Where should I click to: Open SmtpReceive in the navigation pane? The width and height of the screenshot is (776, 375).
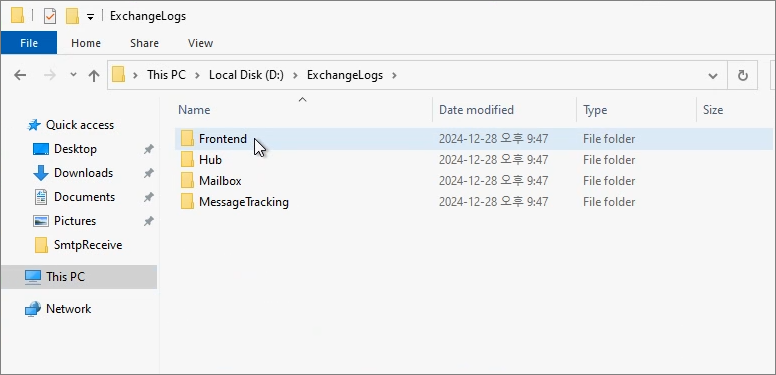coord(88,245)
